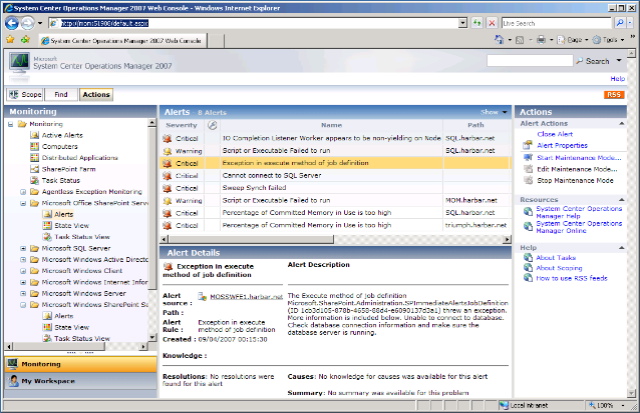Screen dimensions: 640x413
Task: Click the orange RSS button
Action: point(613,94)
